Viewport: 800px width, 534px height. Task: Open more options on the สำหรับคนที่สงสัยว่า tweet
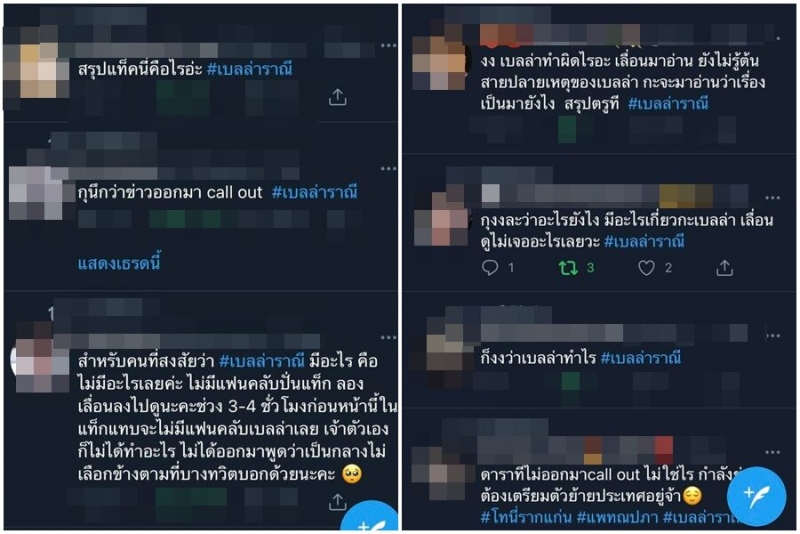click(x=388, y=338)
